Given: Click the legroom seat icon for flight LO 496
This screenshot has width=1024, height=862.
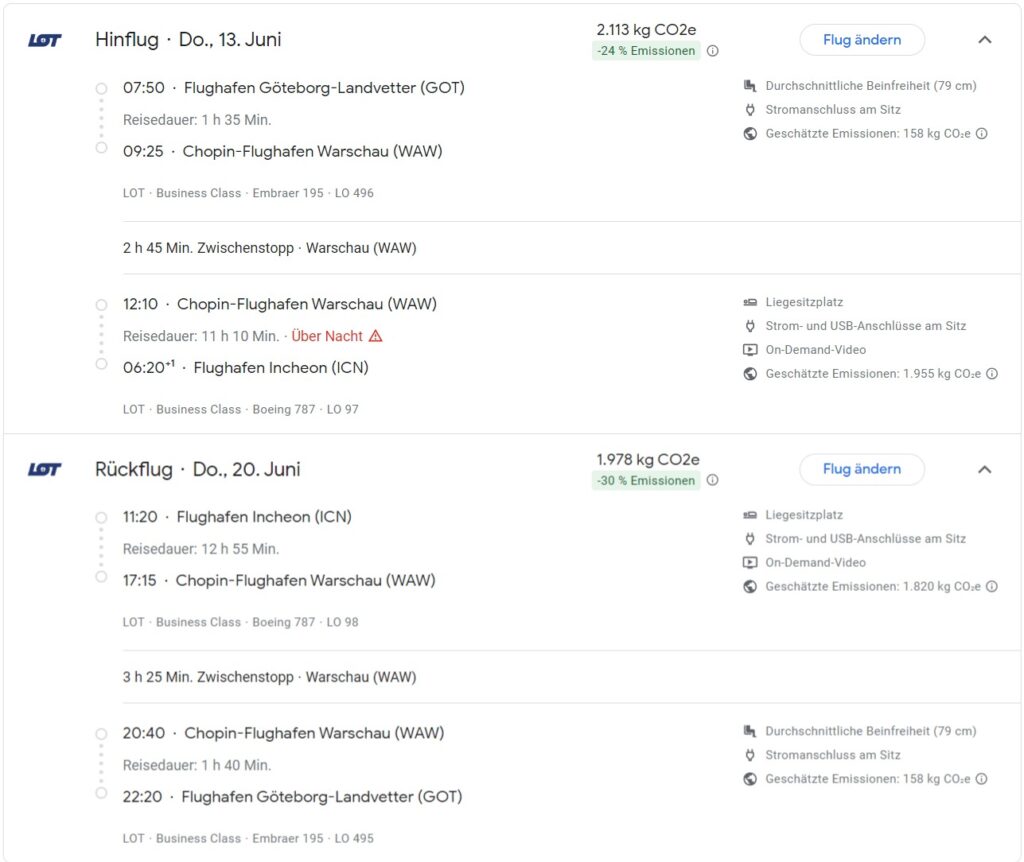Looking at the screenshot, I should (x=750, y=86).
